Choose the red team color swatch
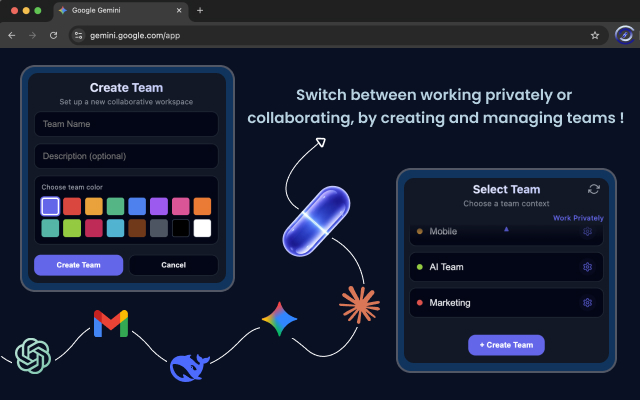 point(72,206)
